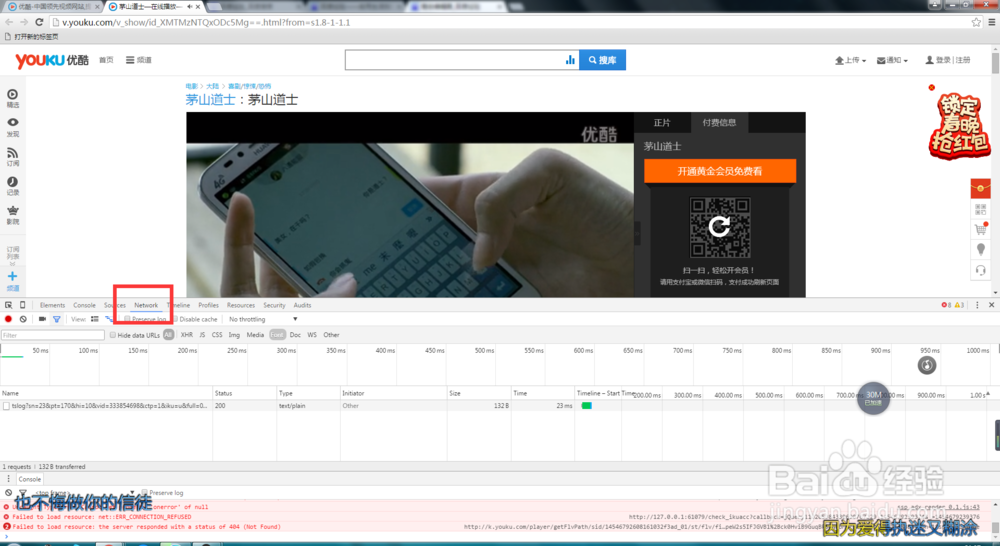
Task: Expand the 订阅列表 subscription list in sidebar
Action: click(13, 255)
